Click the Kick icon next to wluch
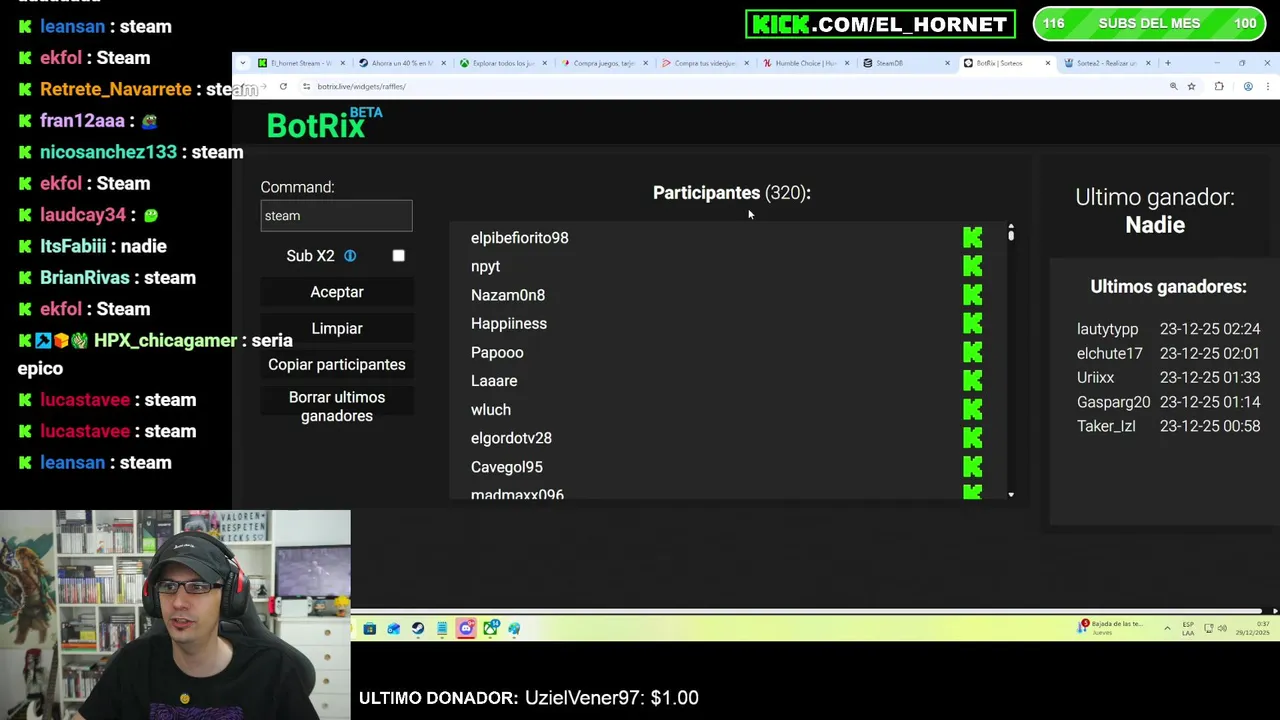Image resolution: width=1280 pixels, height=720 pixels. coord(972,410)
